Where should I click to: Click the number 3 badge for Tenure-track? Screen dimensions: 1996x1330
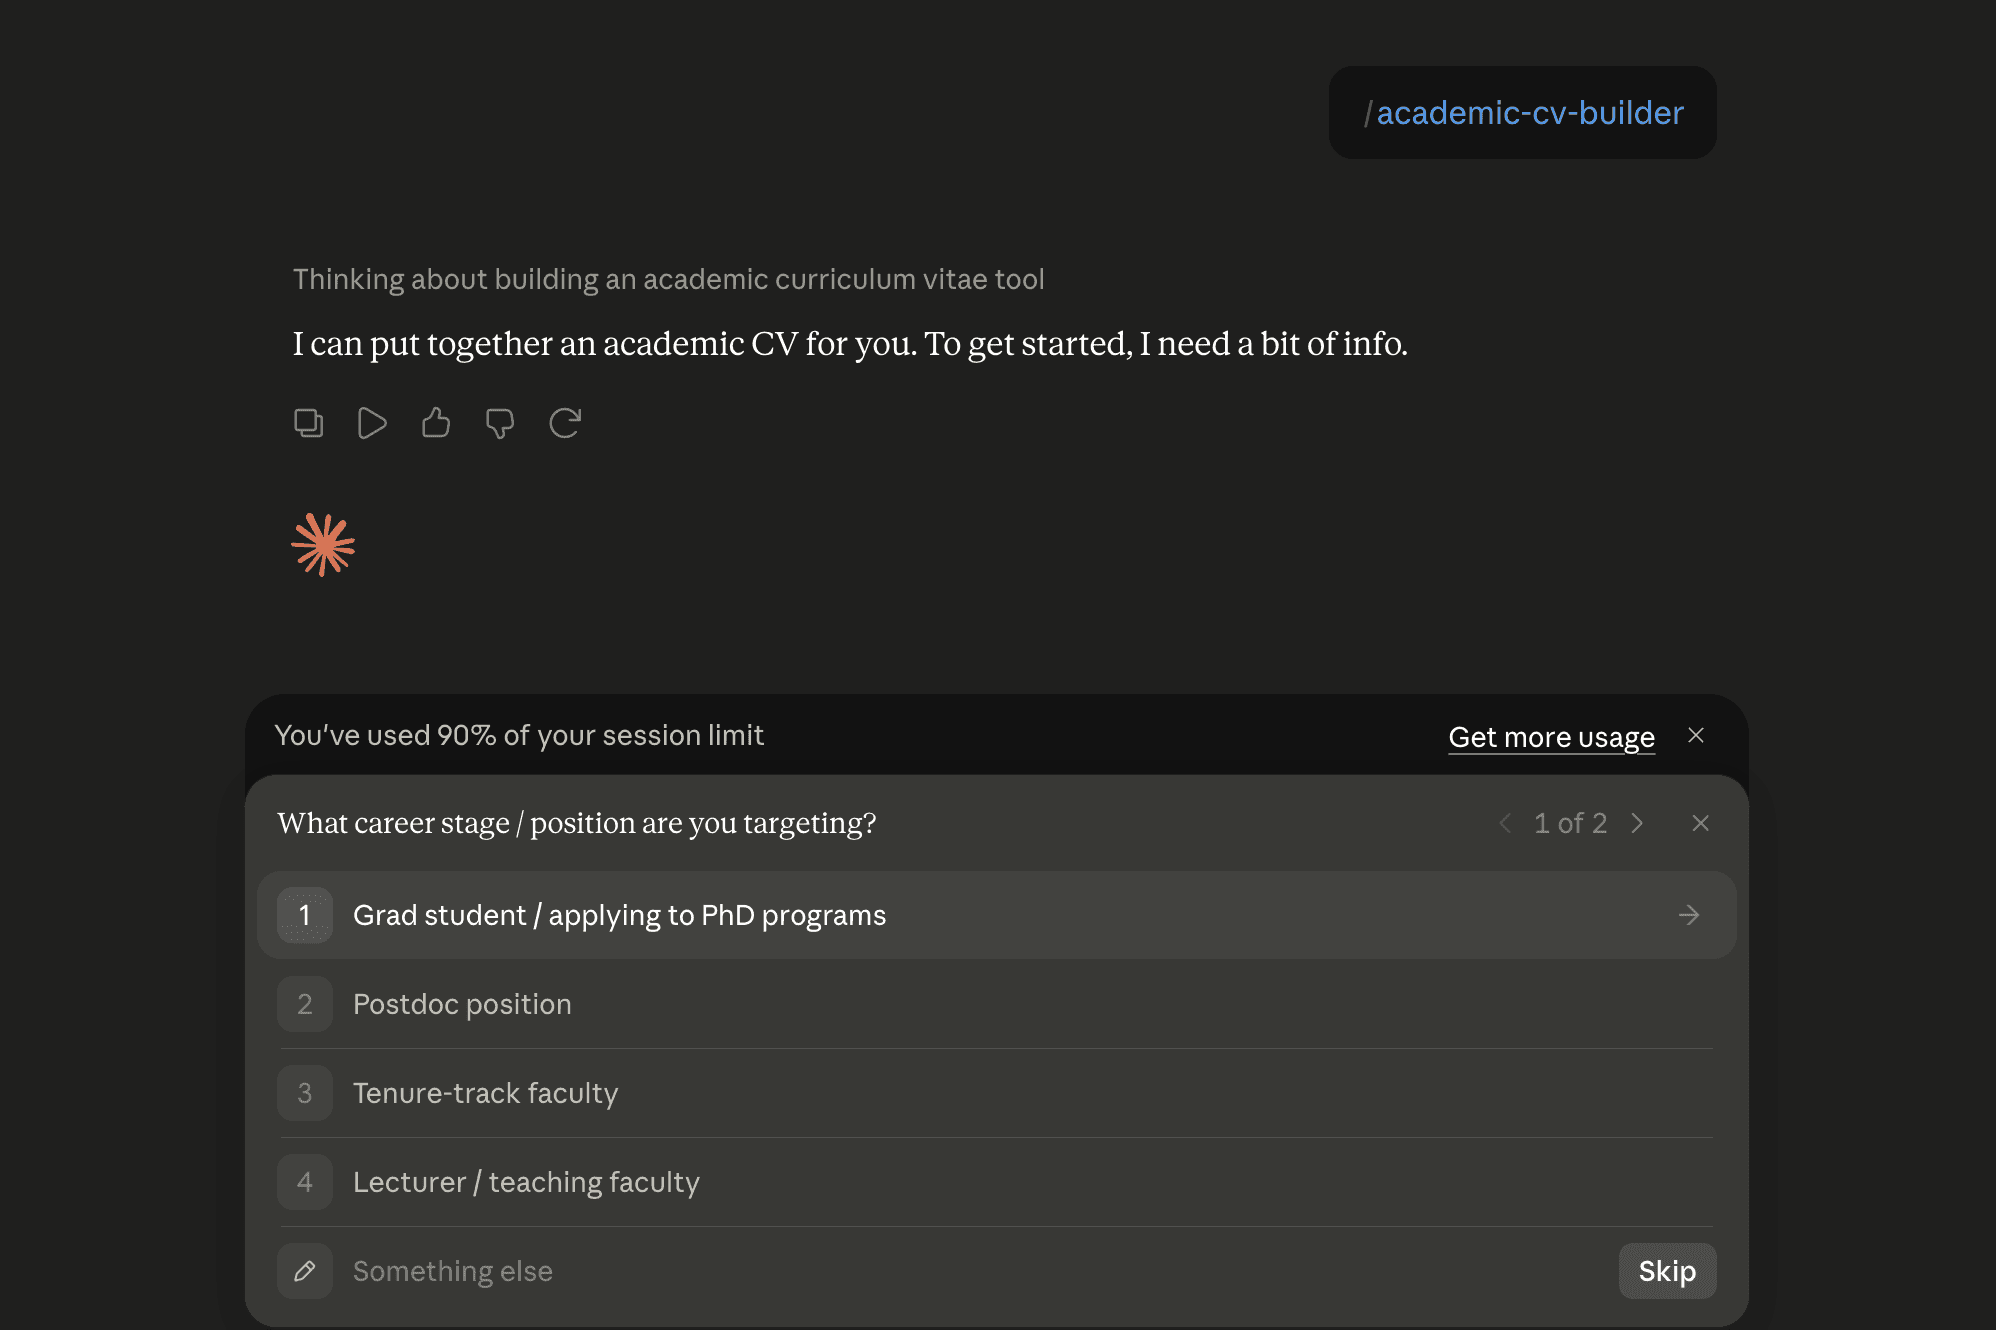tap(305, 1093)
